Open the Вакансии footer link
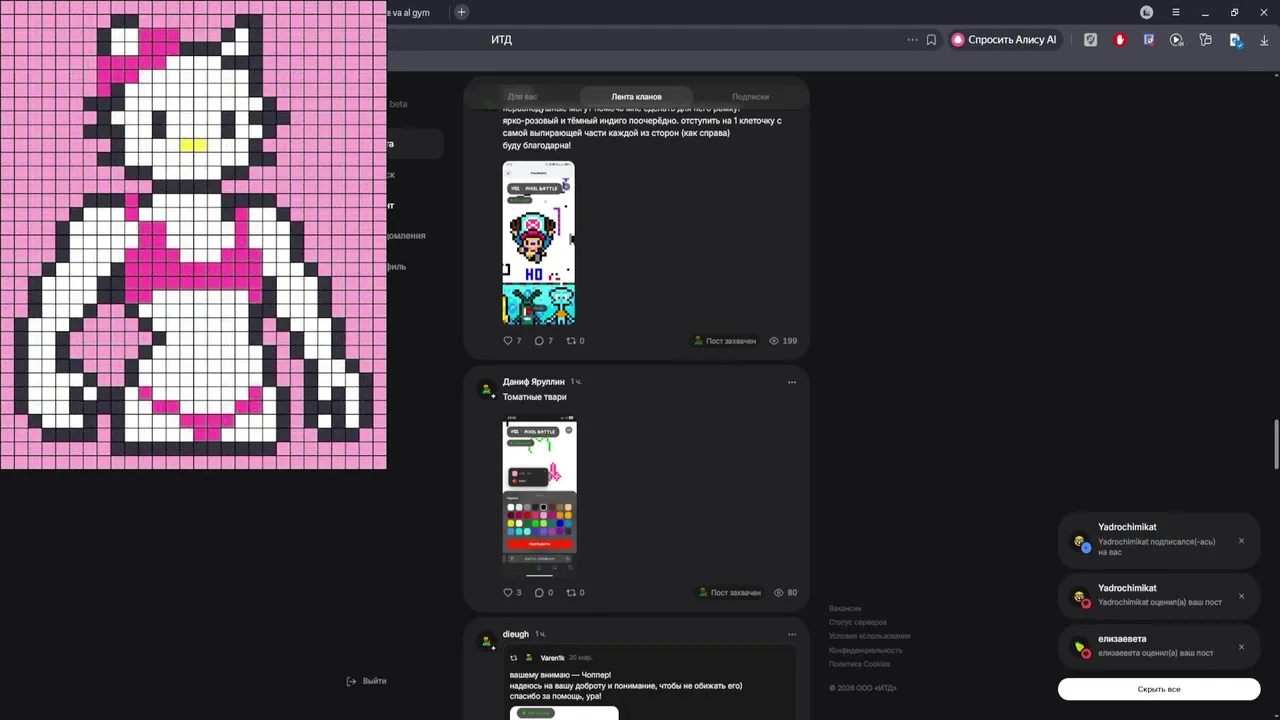This screenshot has height=720, width=1280. click(x=845, y=609)
